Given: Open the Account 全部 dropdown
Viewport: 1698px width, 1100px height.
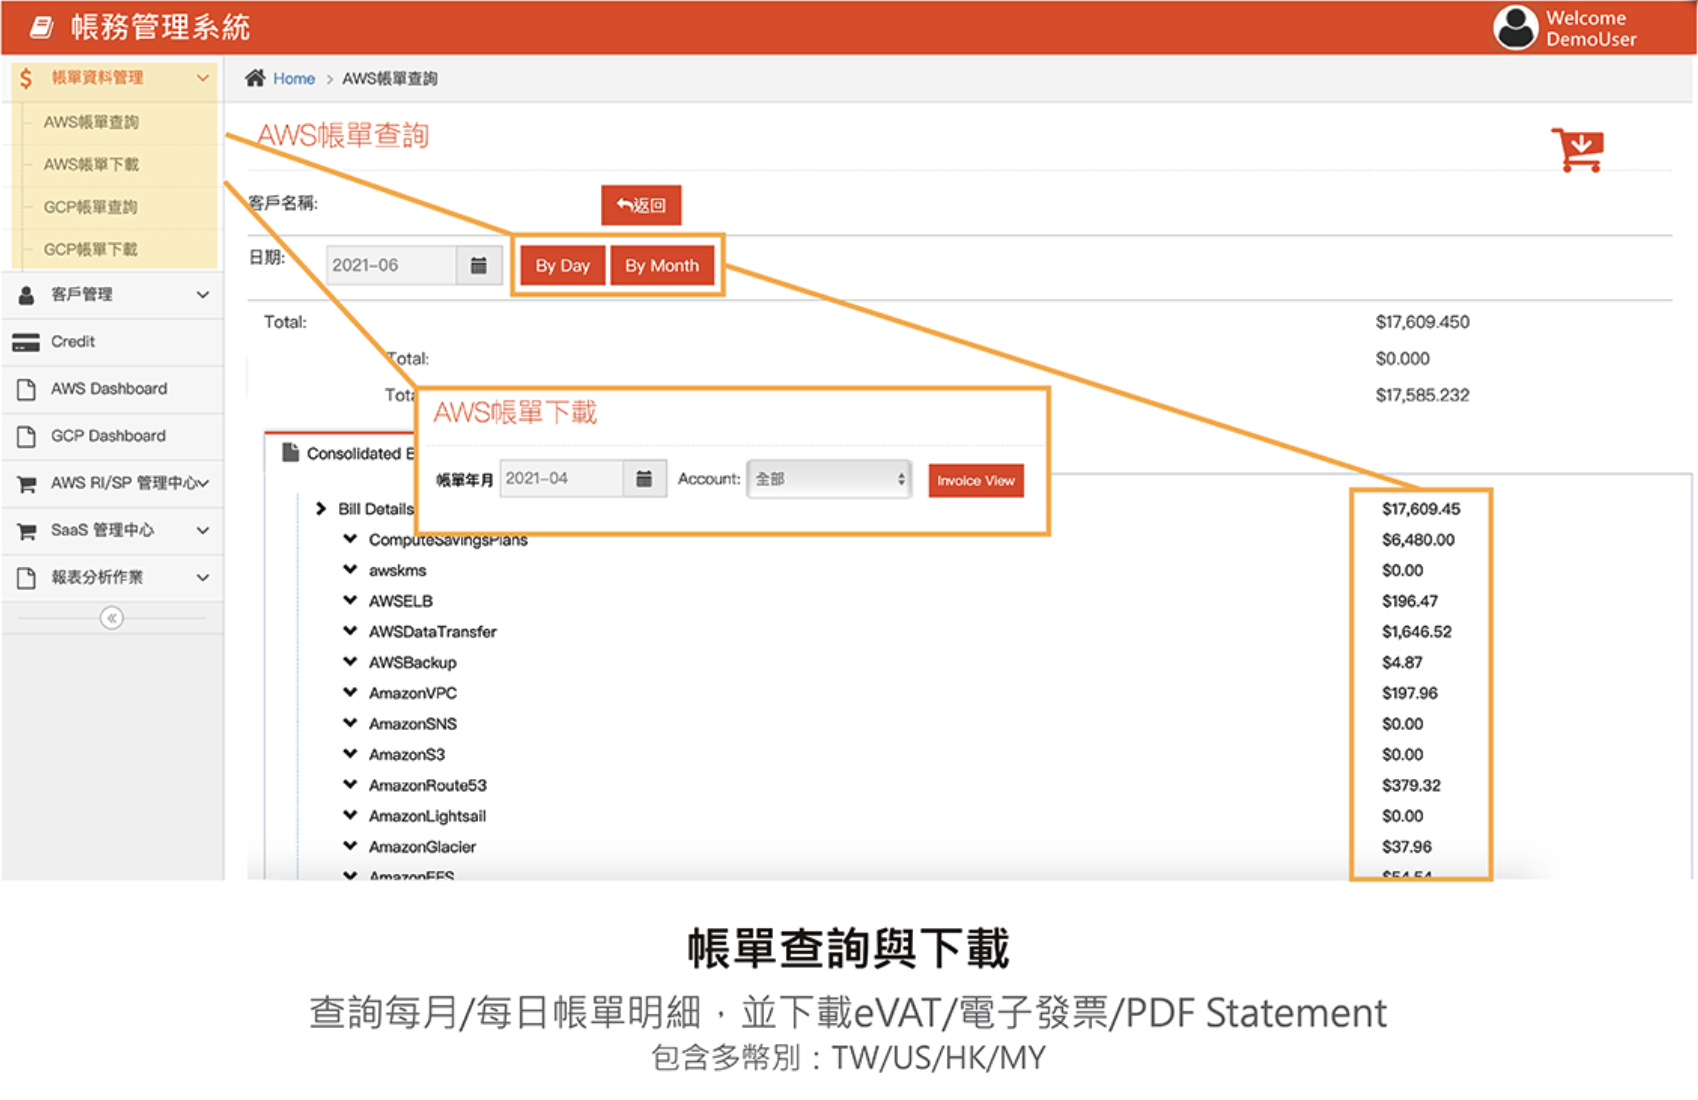Looking at the screenshot, I should 829,479.
